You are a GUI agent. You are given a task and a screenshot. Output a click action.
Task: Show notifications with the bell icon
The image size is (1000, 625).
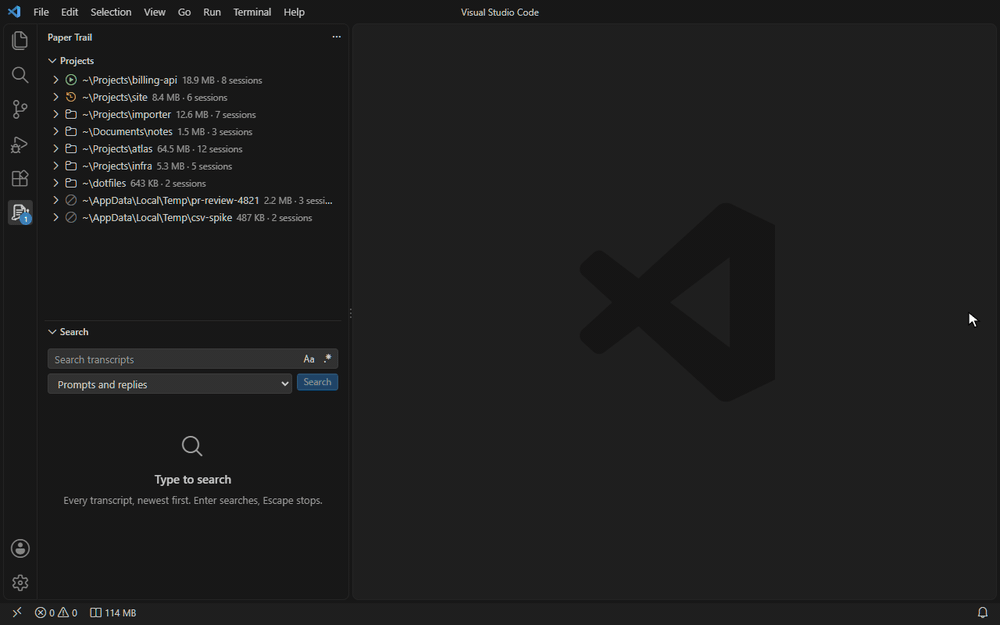pos(983,613)
